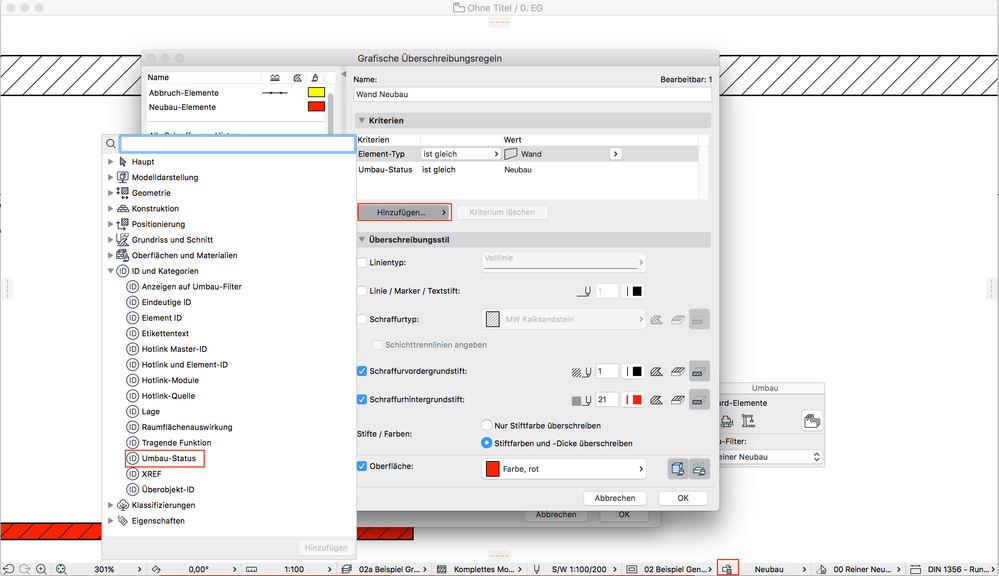Click cover fill icon in Schraffurvordergrundstift row
This screenshot has height=576, width=999.
(678, 371)
